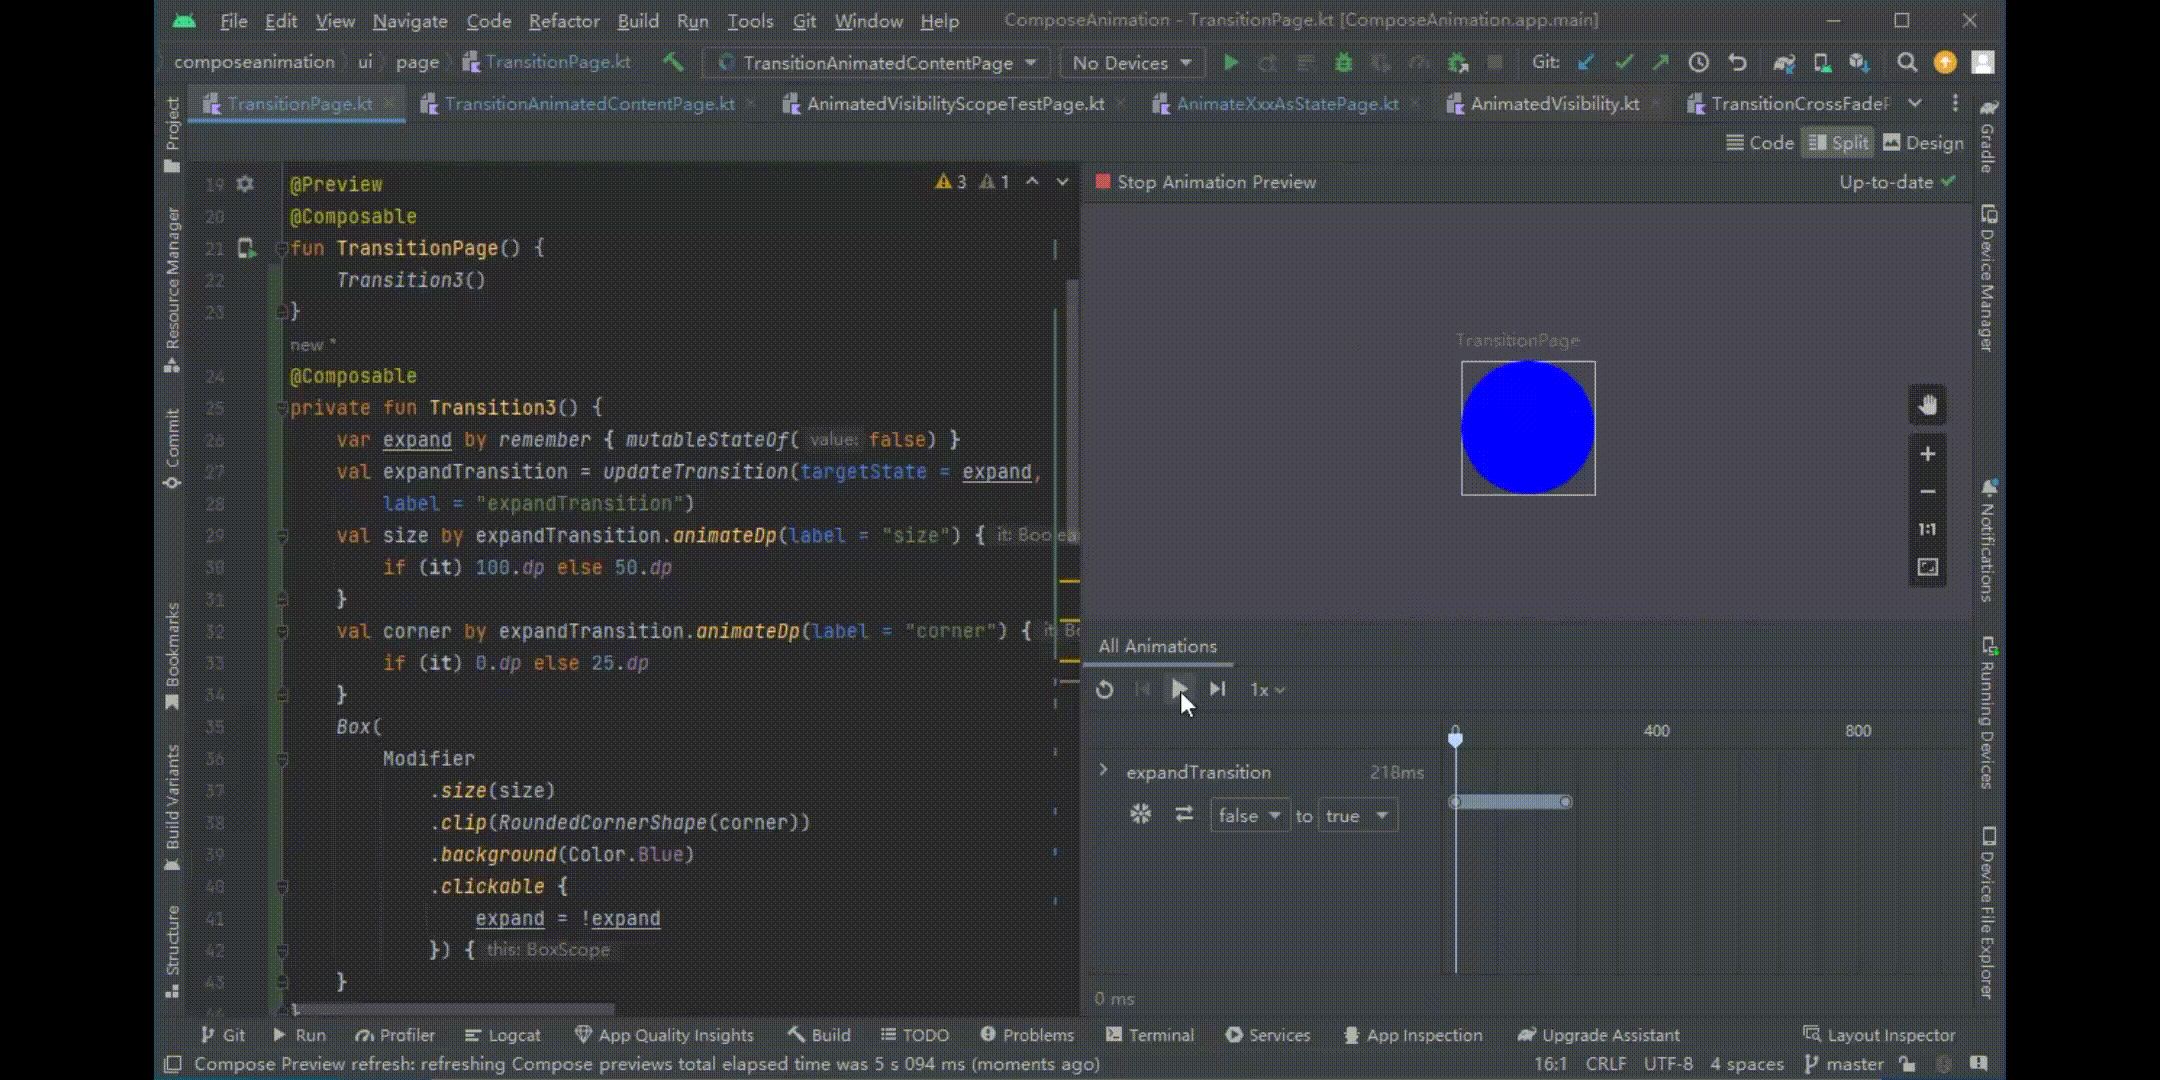Expand the expandTransition animation row
Viewport: 2160px width, 1080px height.
[x=1103, y=771]
